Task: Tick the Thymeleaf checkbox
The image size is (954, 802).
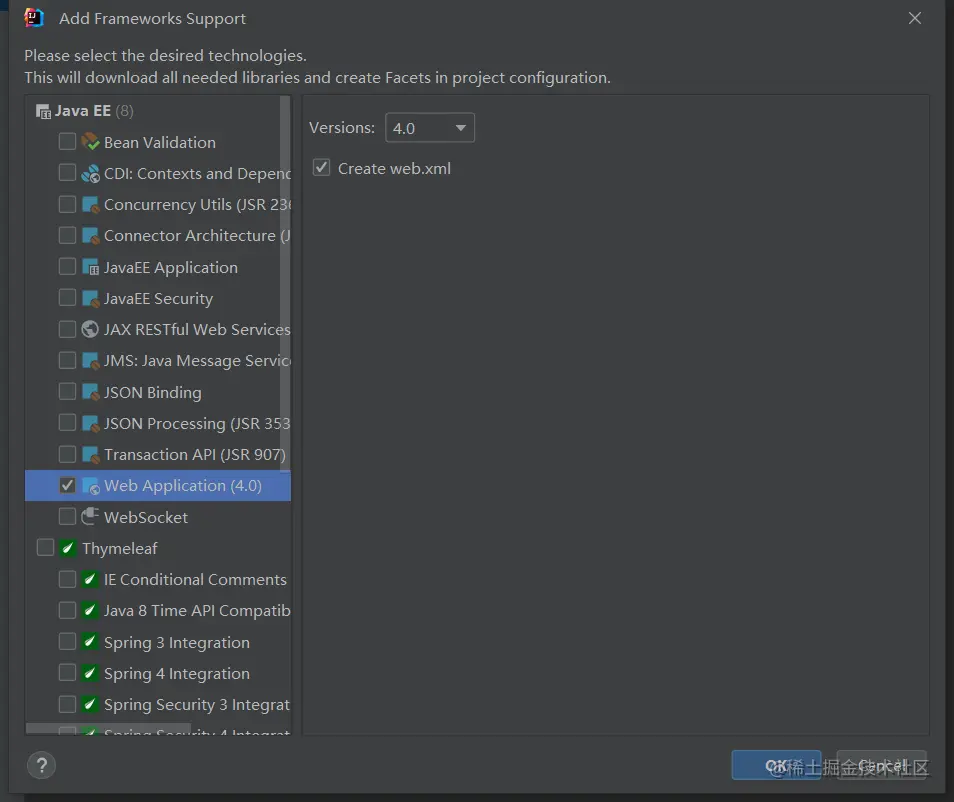Action: pyautogui.click(x=45, y=548)
